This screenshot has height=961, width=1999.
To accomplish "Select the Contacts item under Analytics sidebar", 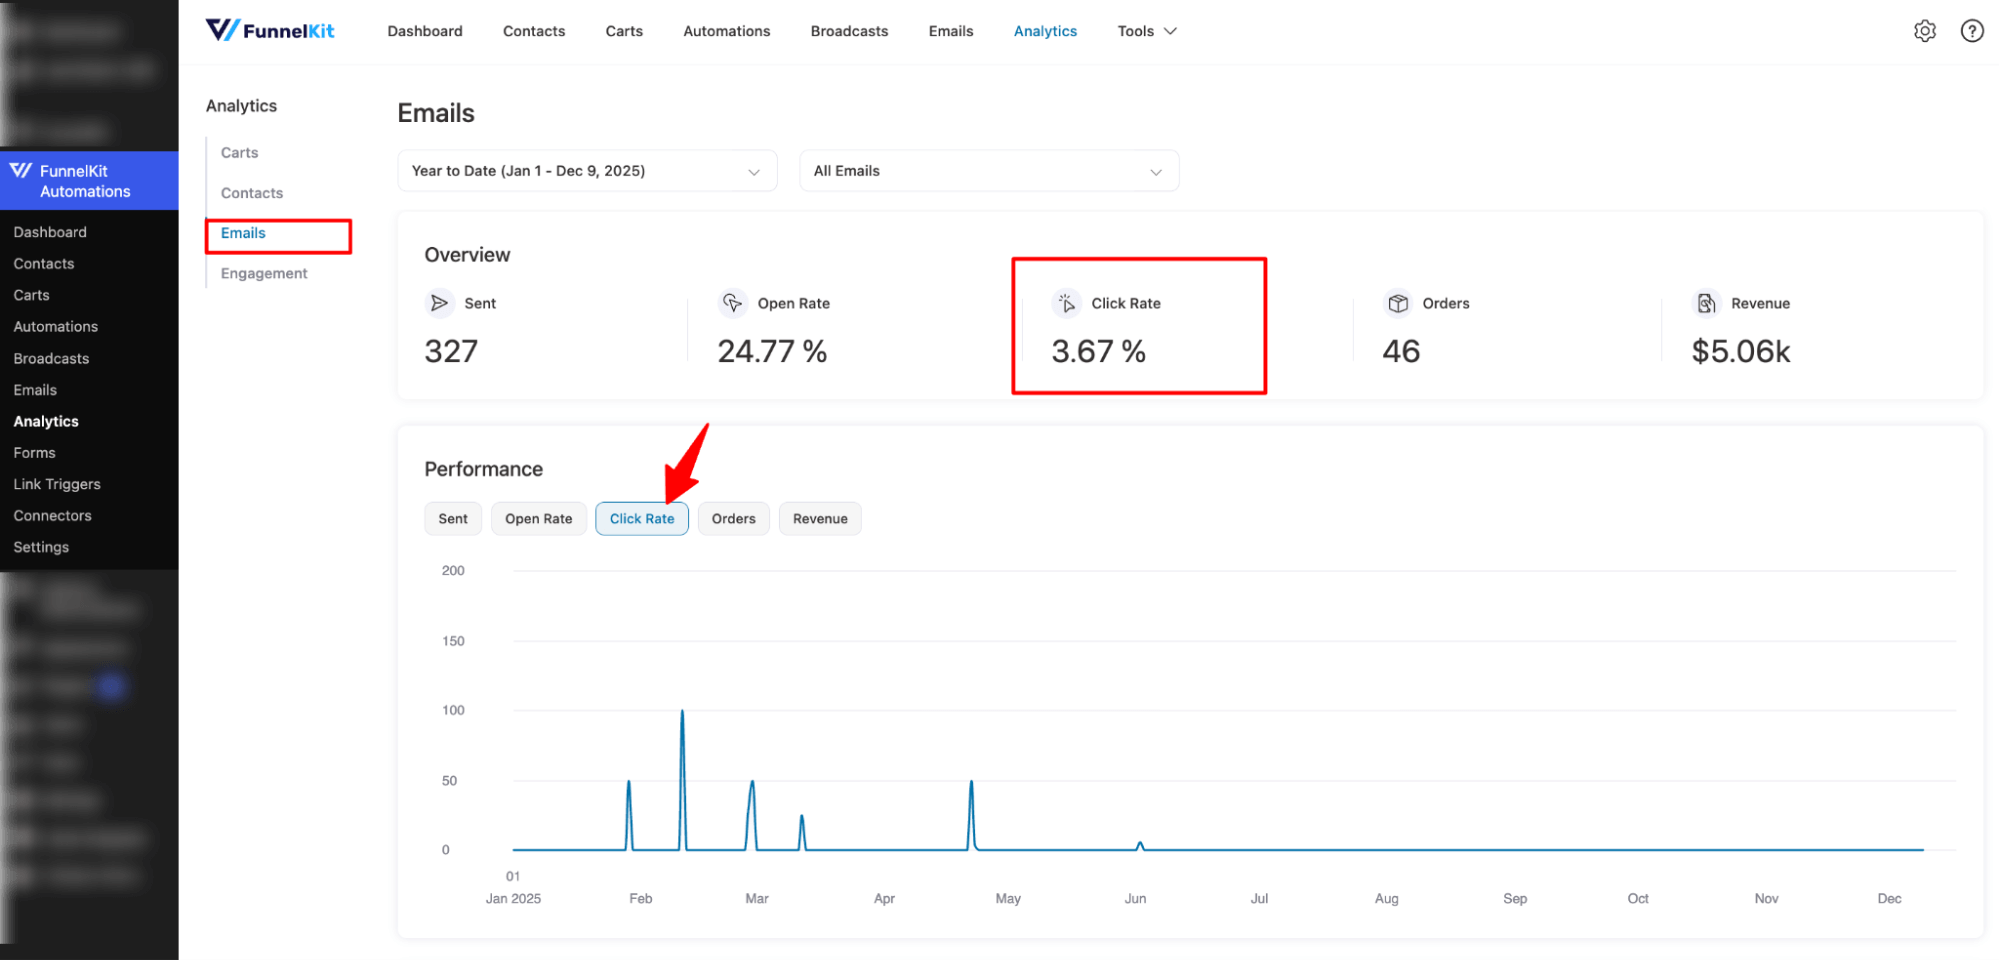I will pyautogui.click(x=251, y=192).
